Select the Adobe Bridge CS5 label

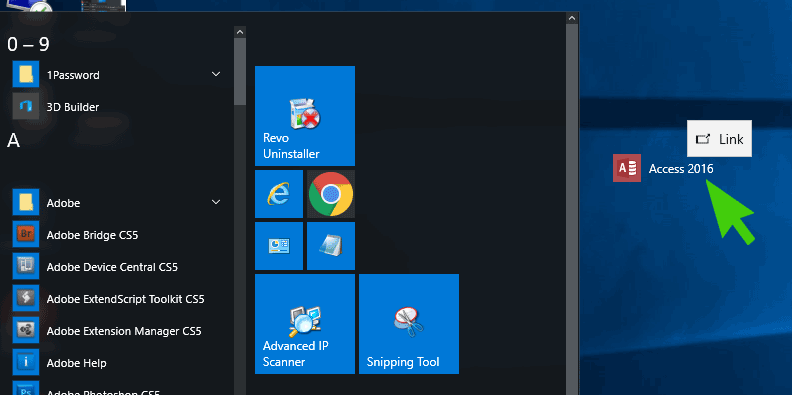click(92, 235)
